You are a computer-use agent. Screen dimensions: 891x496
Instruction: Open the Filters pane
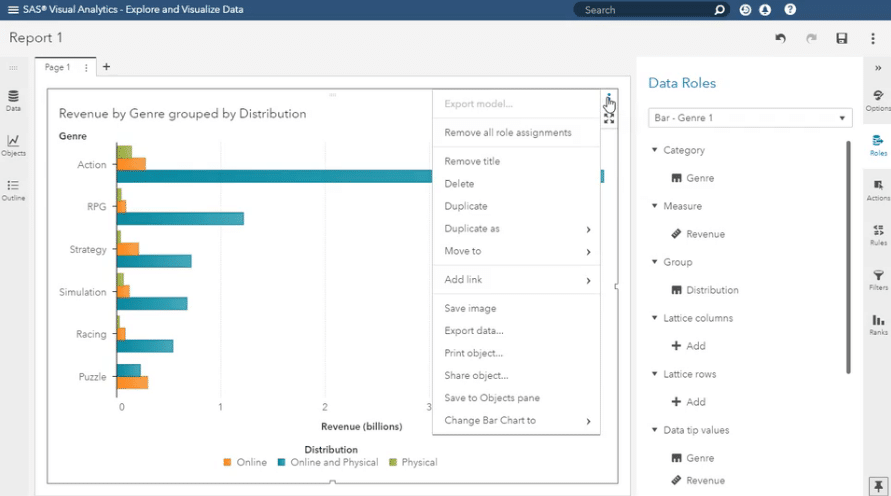coord(877,279)
